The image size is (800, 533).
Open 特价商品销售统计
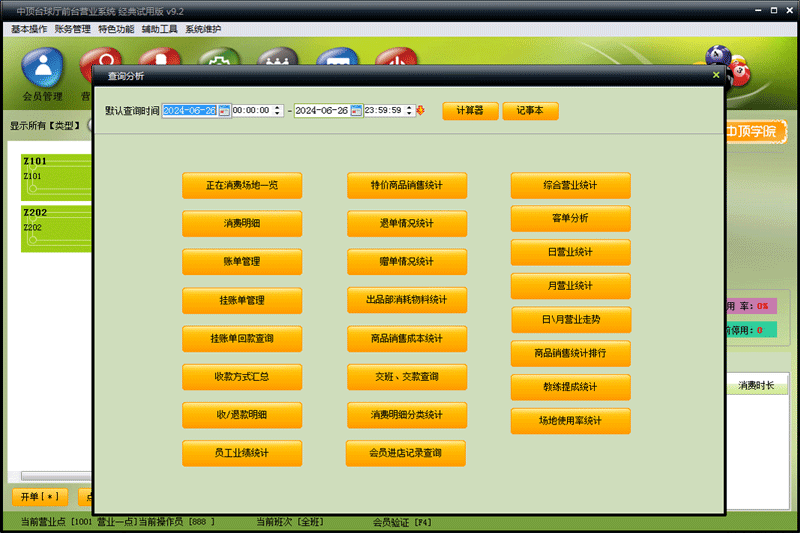(407, 185)
